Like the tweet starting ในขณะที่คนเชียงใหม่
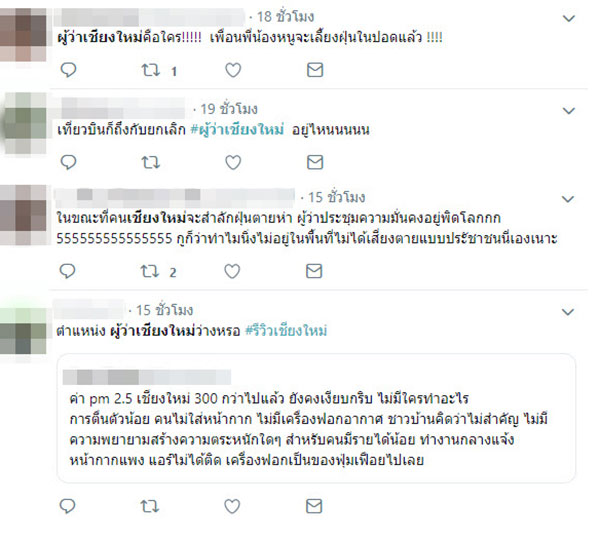Screen dimensions: 600x541 (232, 271)
